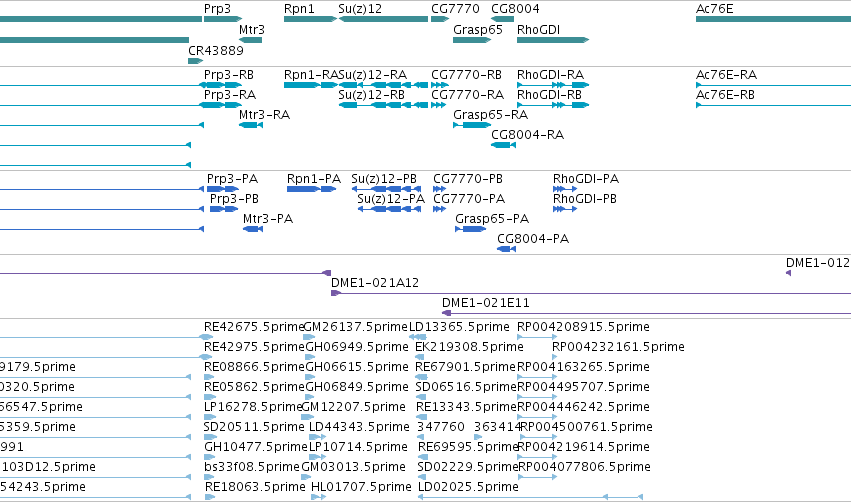The width and height of the screenshot is (851, 502).
Task: Click protein Su(z)12-PB label
Action: (384, 179)
